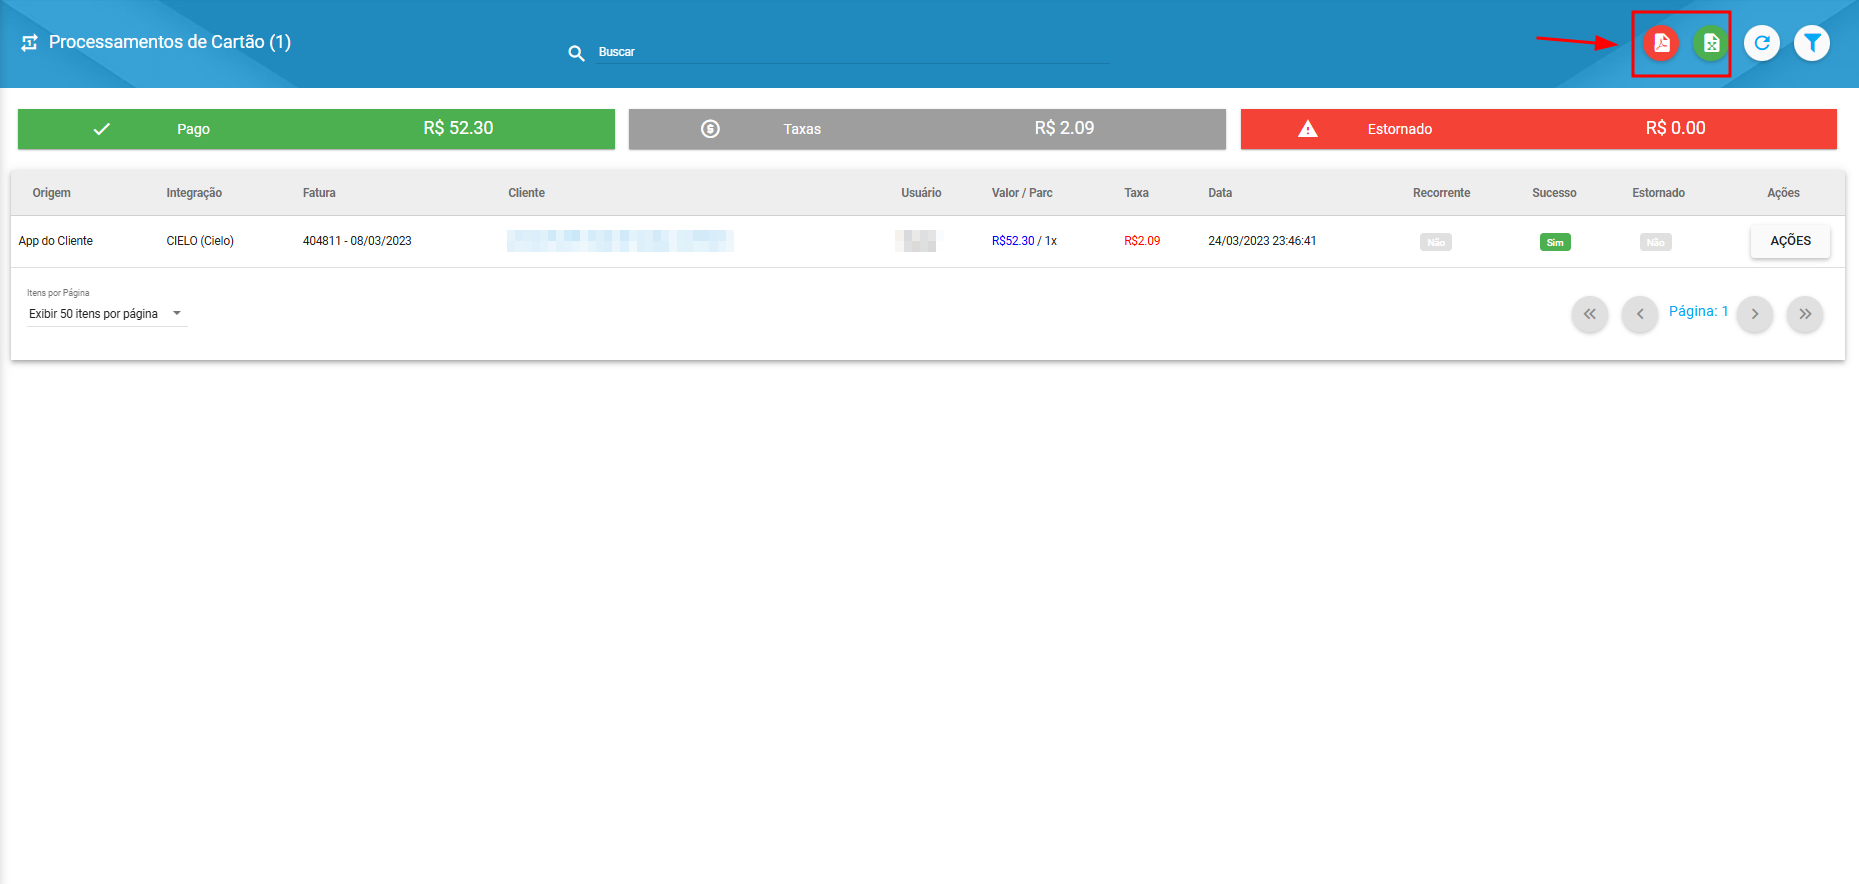Sort by the Cliente column
This screenshot has height=884, width=1859.
526,193
